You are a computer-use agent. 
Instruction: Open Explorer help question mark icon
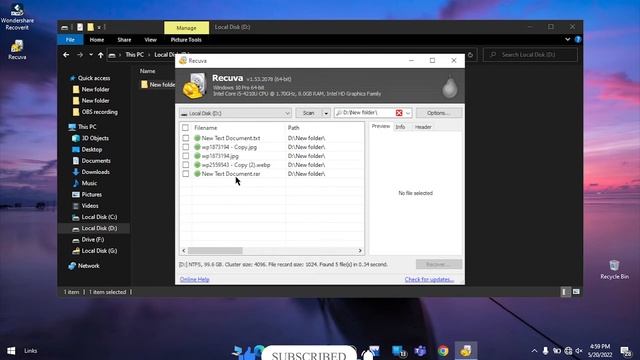(578, 40)
